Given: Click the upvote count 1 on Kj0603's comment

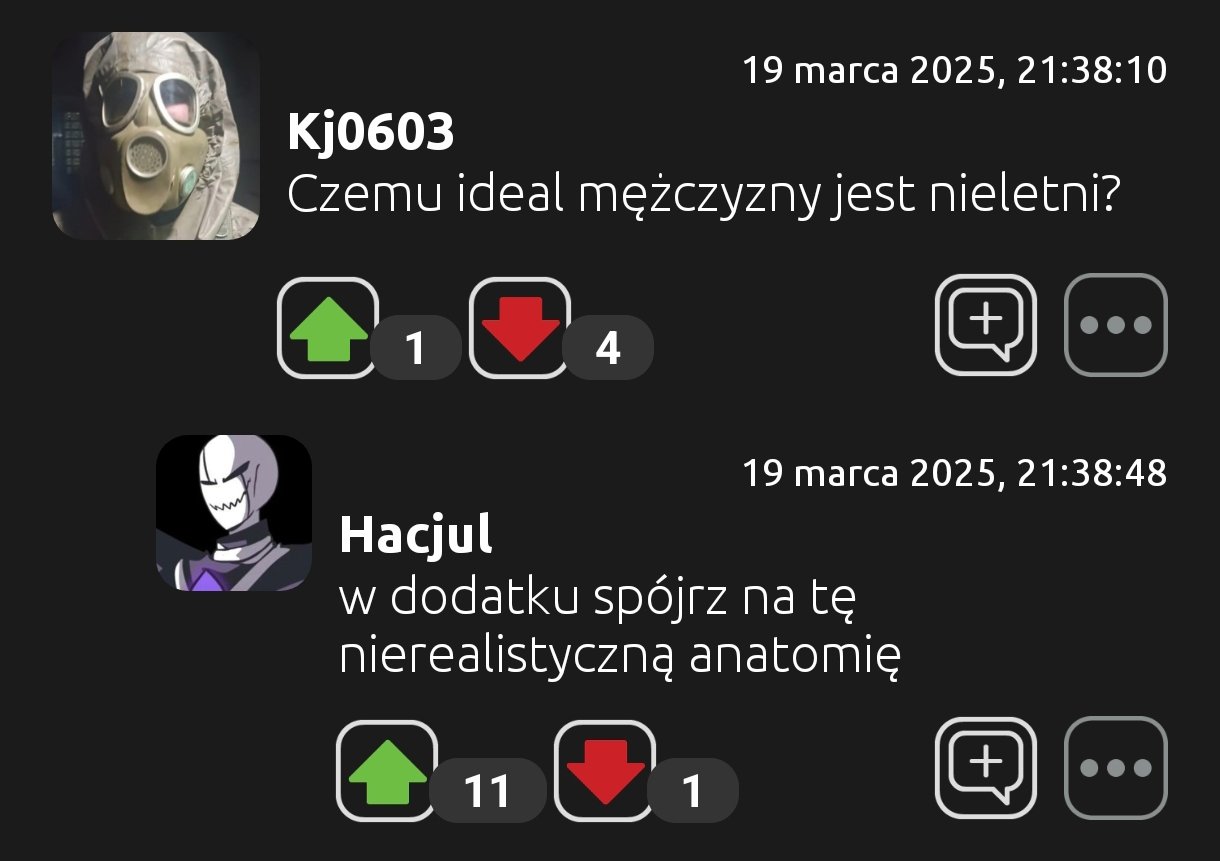Looking at the screenshot, I should (416, 349).
